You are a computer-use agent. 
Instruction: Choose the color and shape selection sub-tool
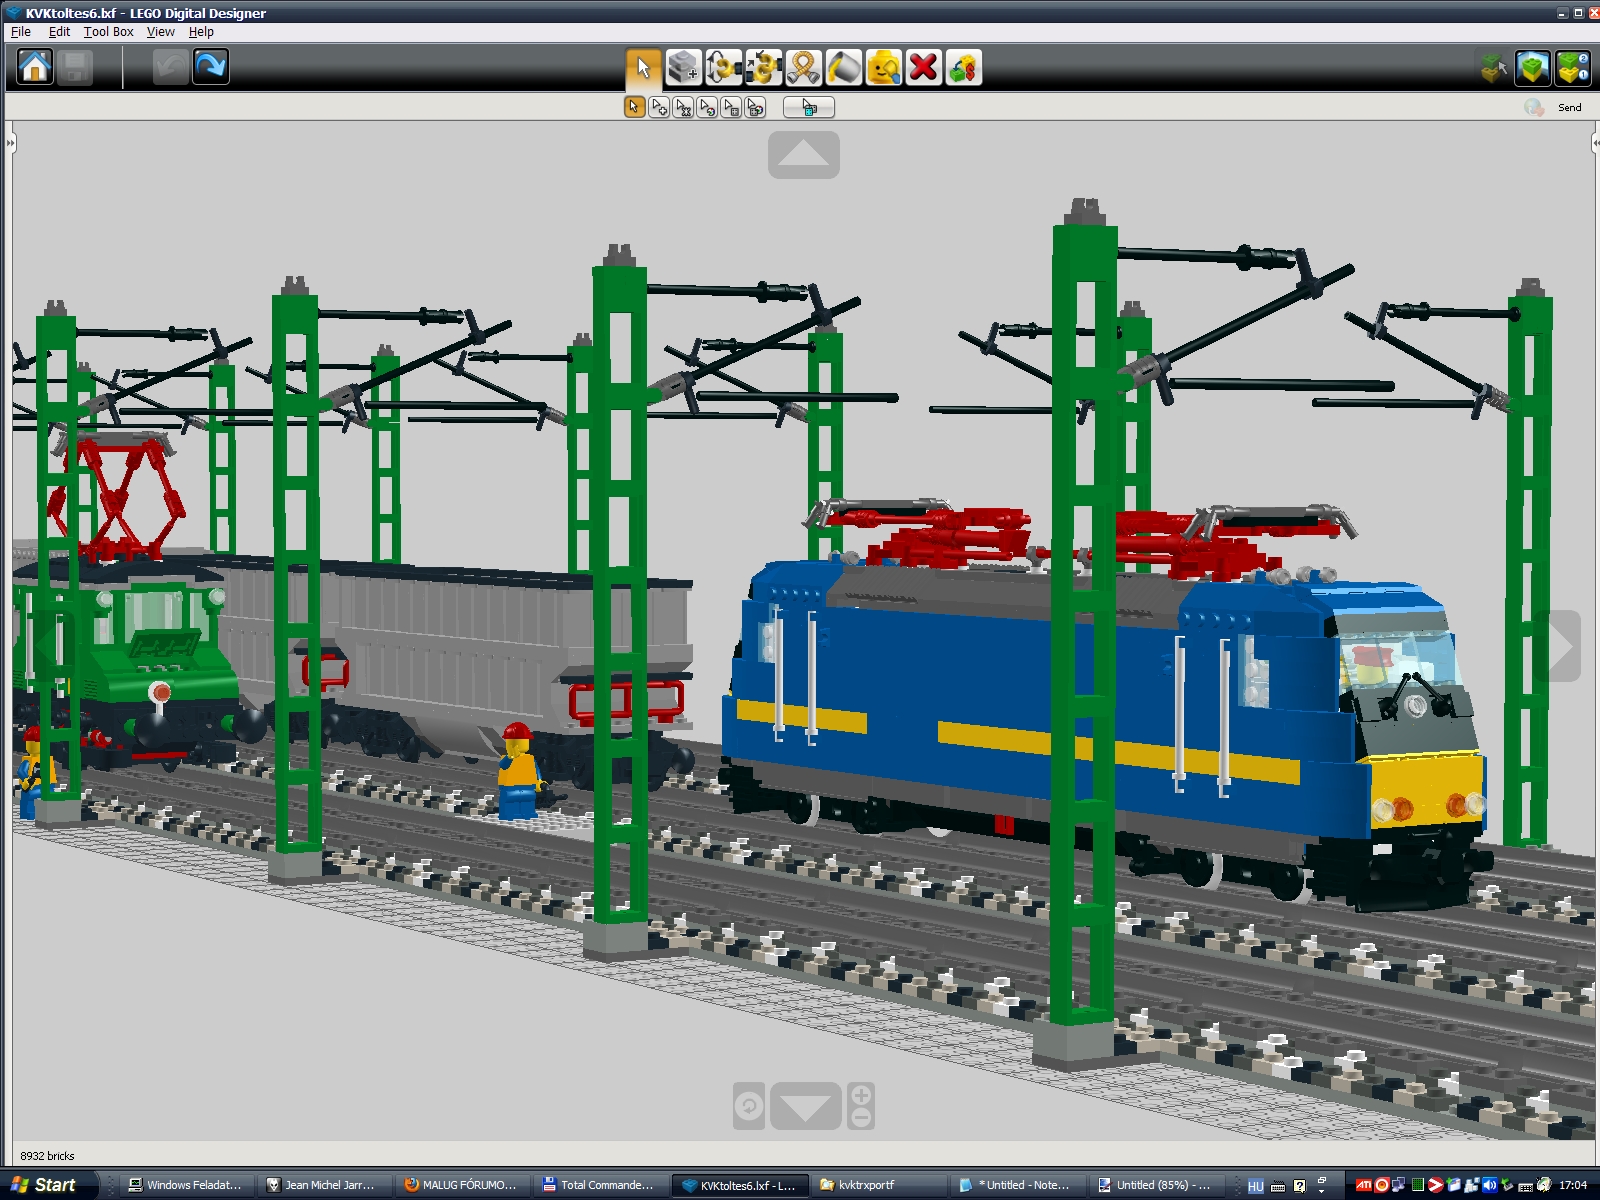[755, 107]
